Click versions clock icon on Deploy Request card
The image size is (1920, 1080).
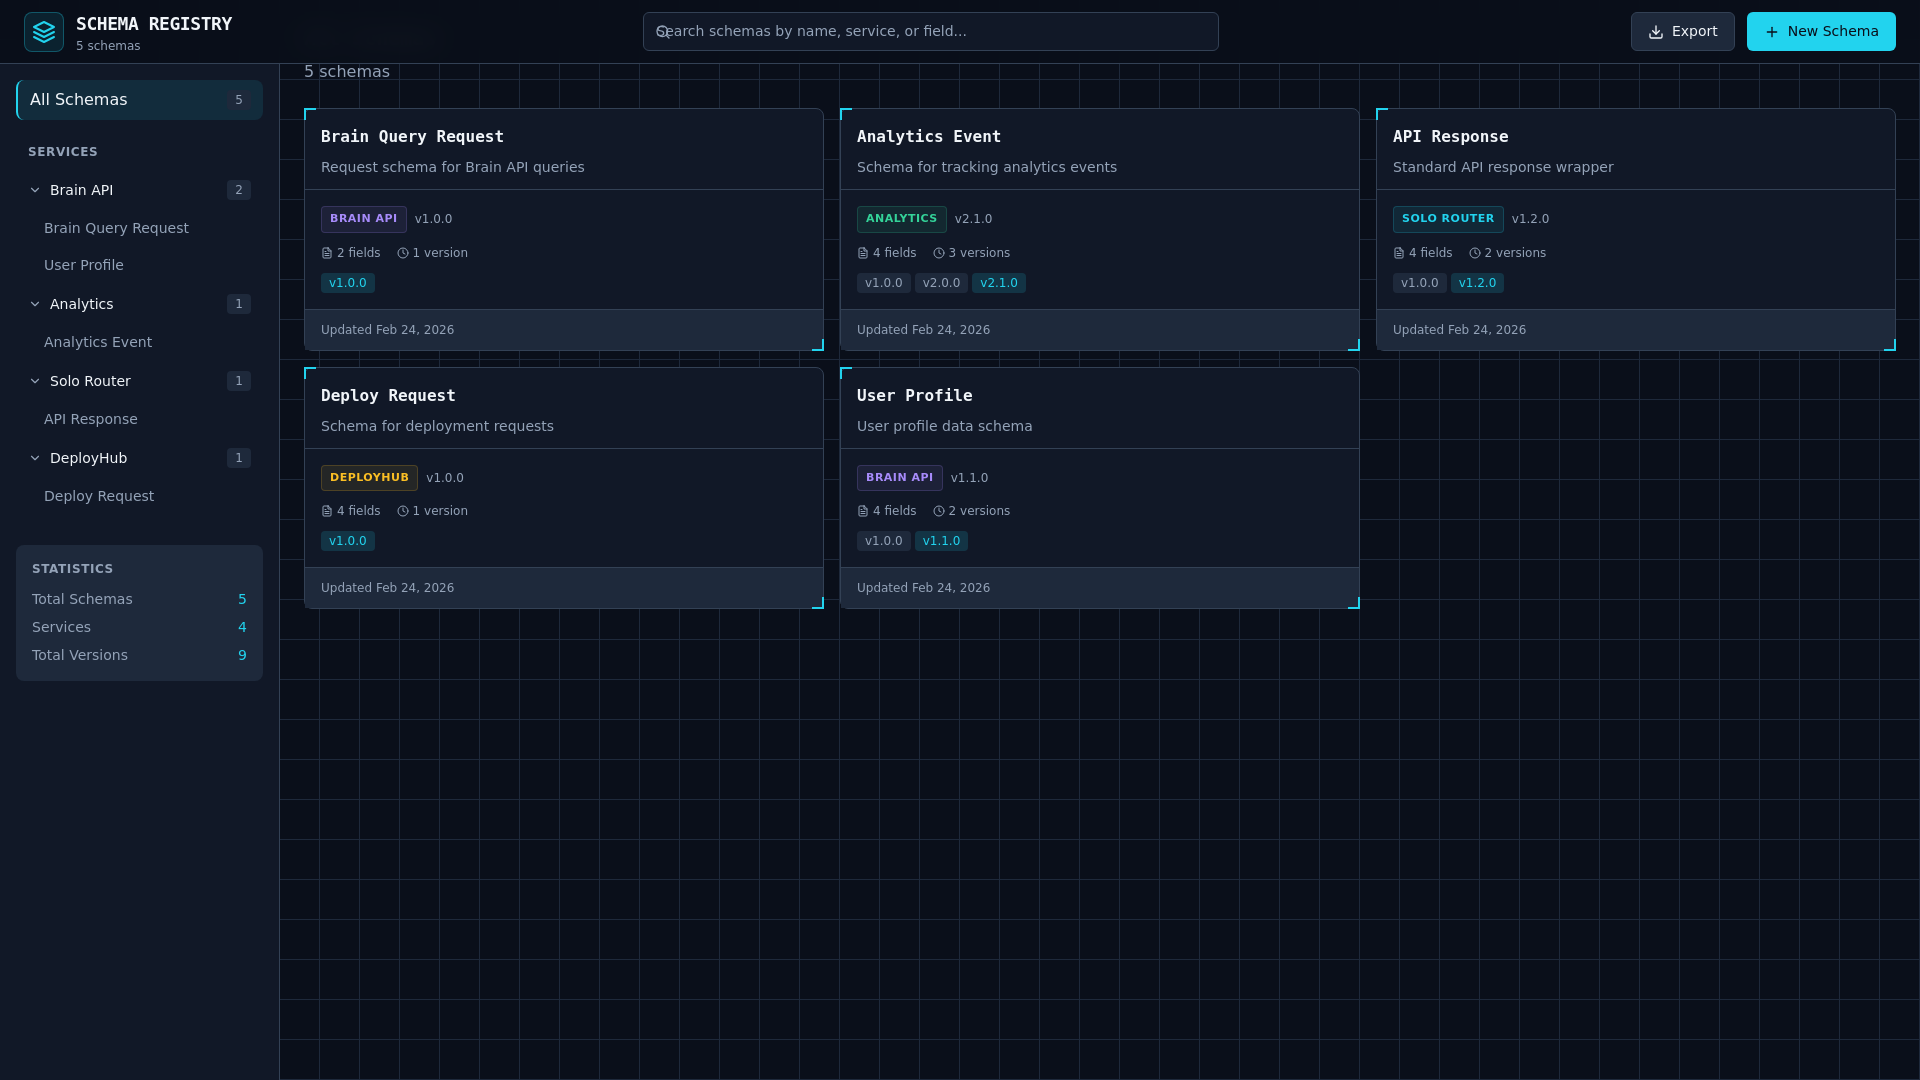coord(403,511)
